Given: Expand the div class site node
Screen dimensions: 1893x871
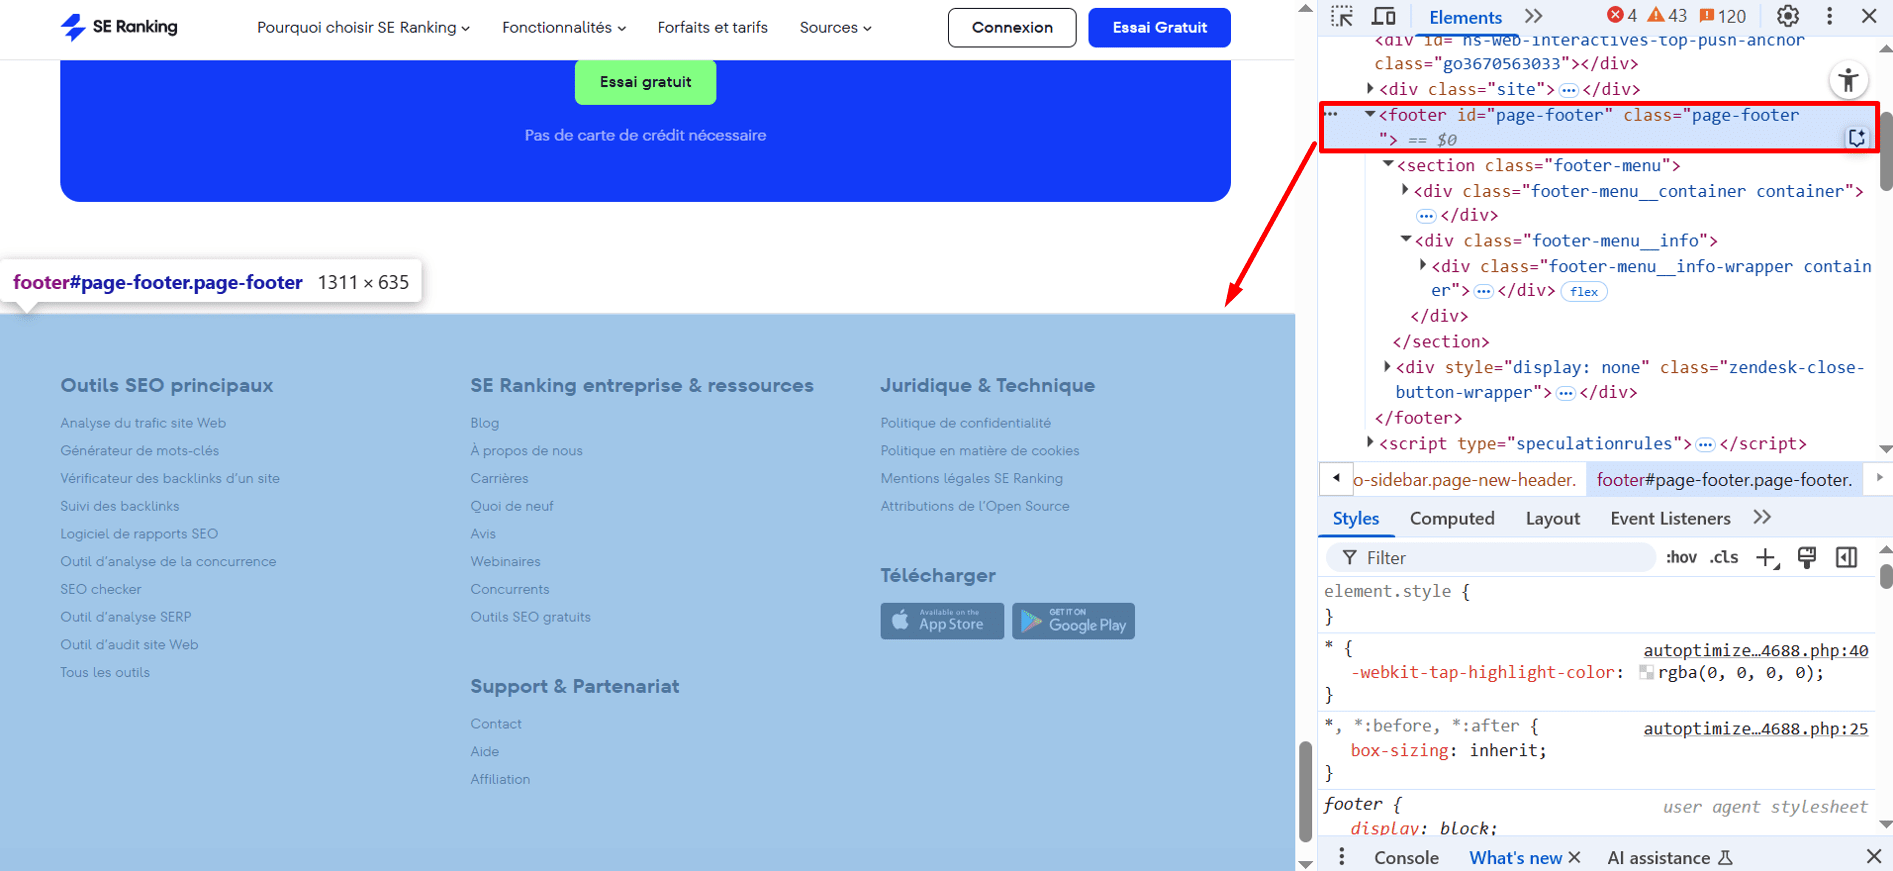Looking at the screenshot, I should pyautogui.click(x=1370, y=88).
